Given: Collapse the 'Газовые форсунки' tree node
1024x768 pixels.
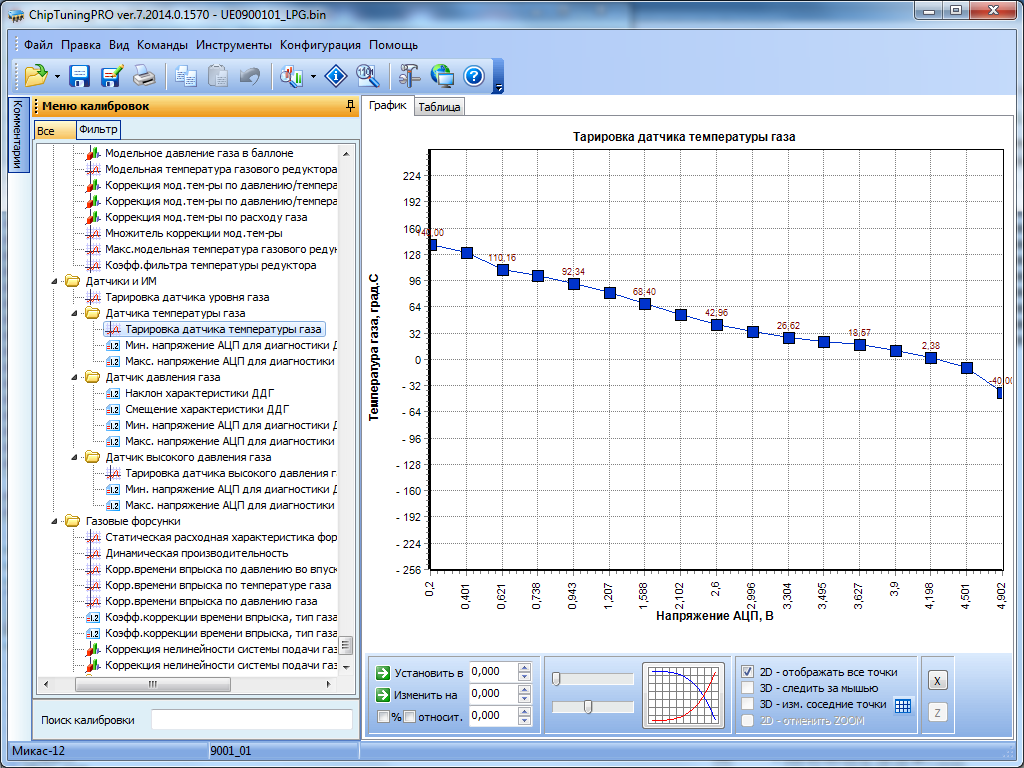Looking at the screenshot, I should click(x=54, y=521).
